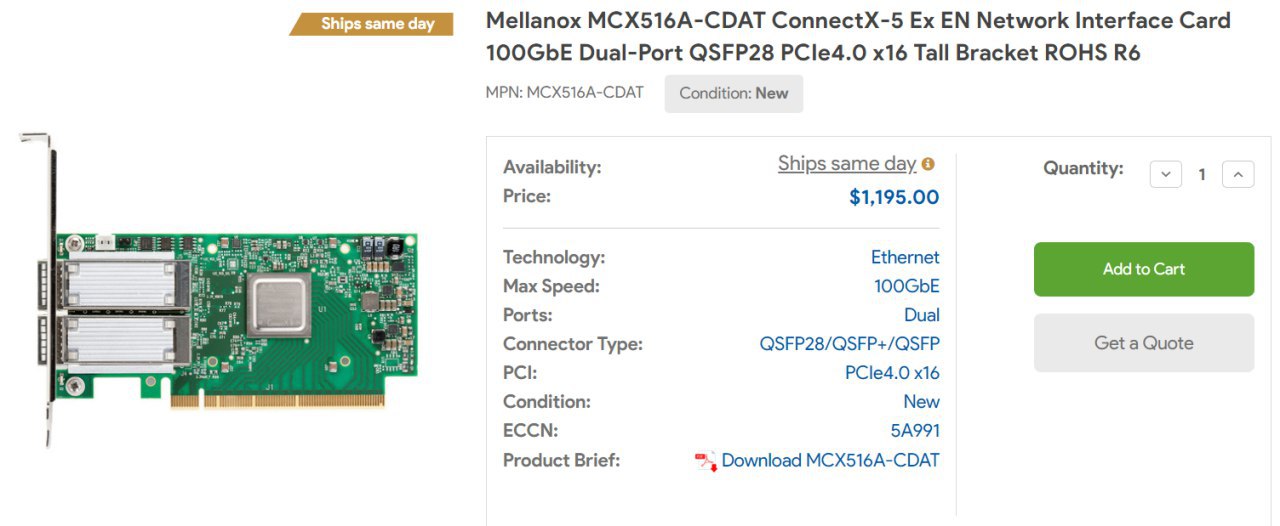Open the Download MCX516A-CDAT link

click(x=830, y=460)
